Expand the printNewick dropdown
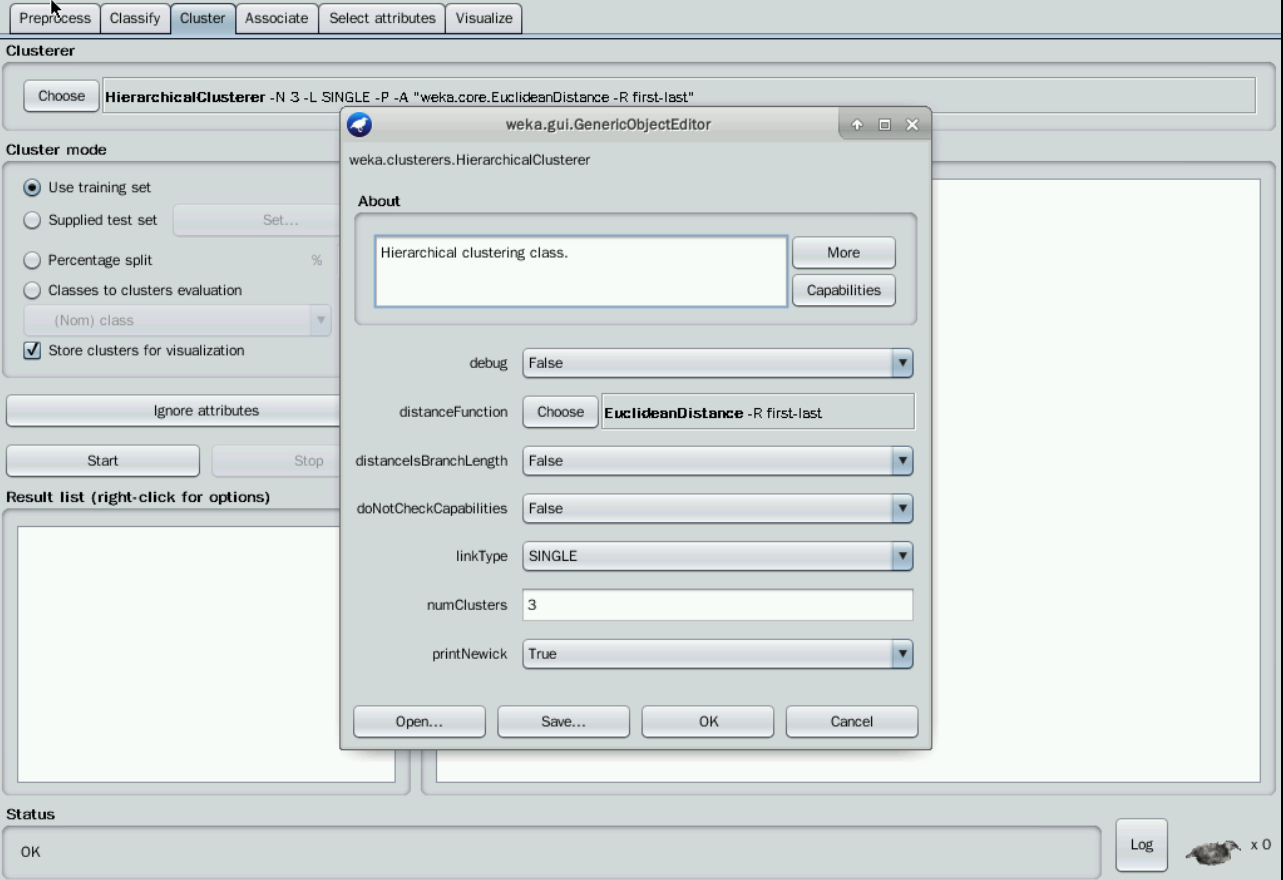 point(717,654)
